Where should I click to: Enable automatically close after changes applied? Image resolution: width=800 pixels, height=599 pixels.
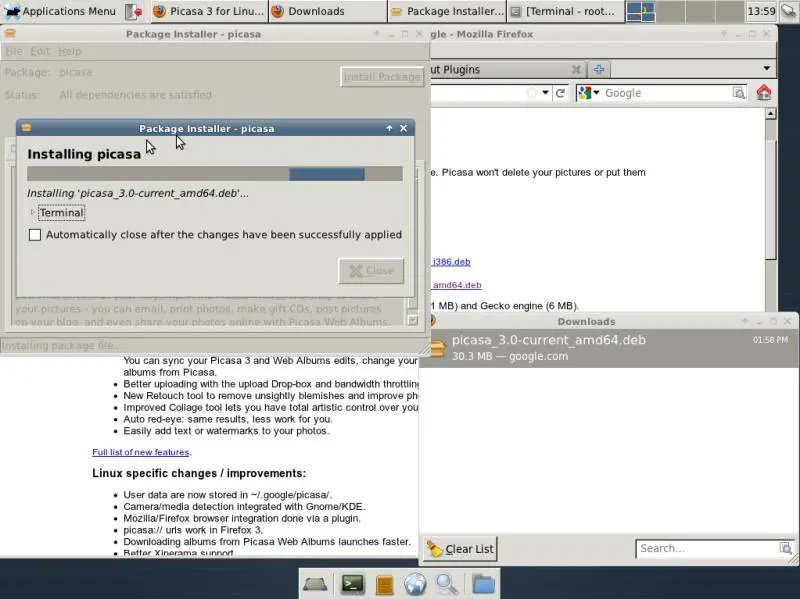[35, 235]
